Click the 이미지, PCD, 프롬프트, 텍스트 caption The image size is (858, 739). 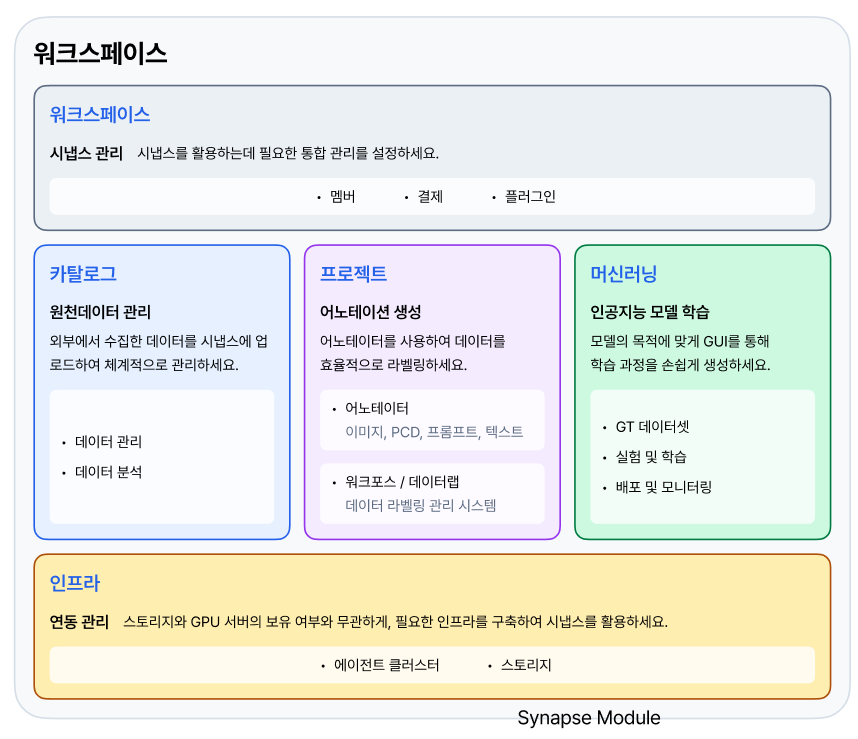(x=434, y=432)
